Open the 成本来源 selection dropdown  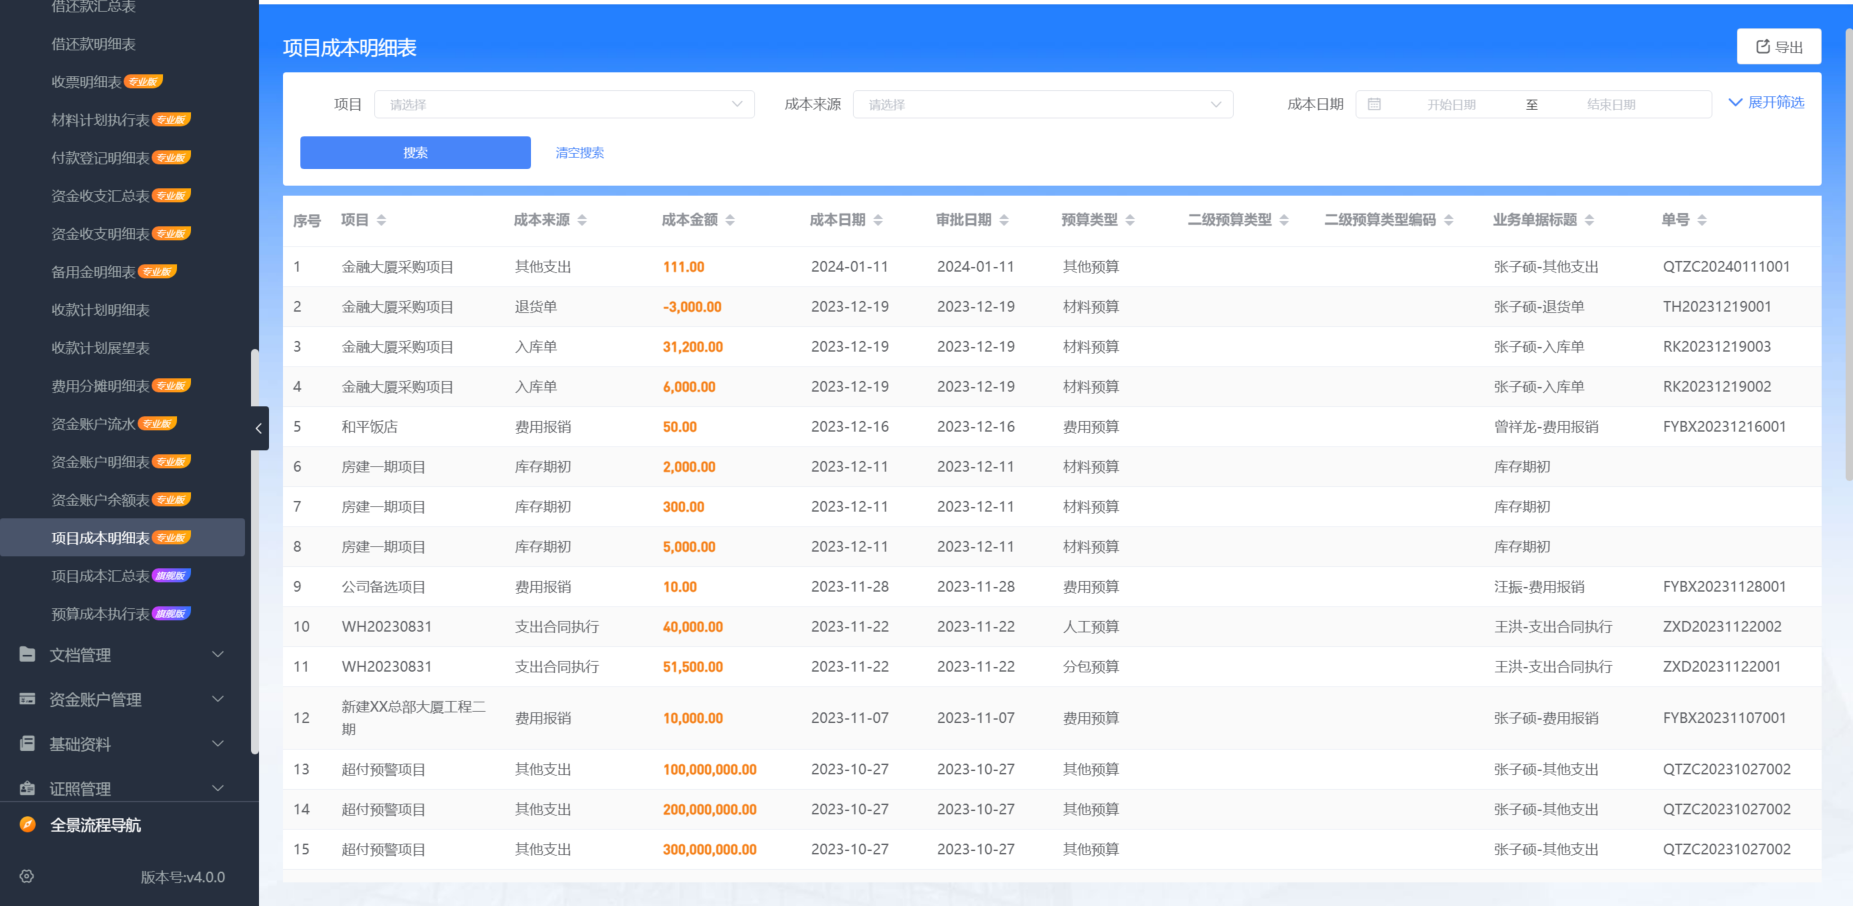tap(1043, 103)
